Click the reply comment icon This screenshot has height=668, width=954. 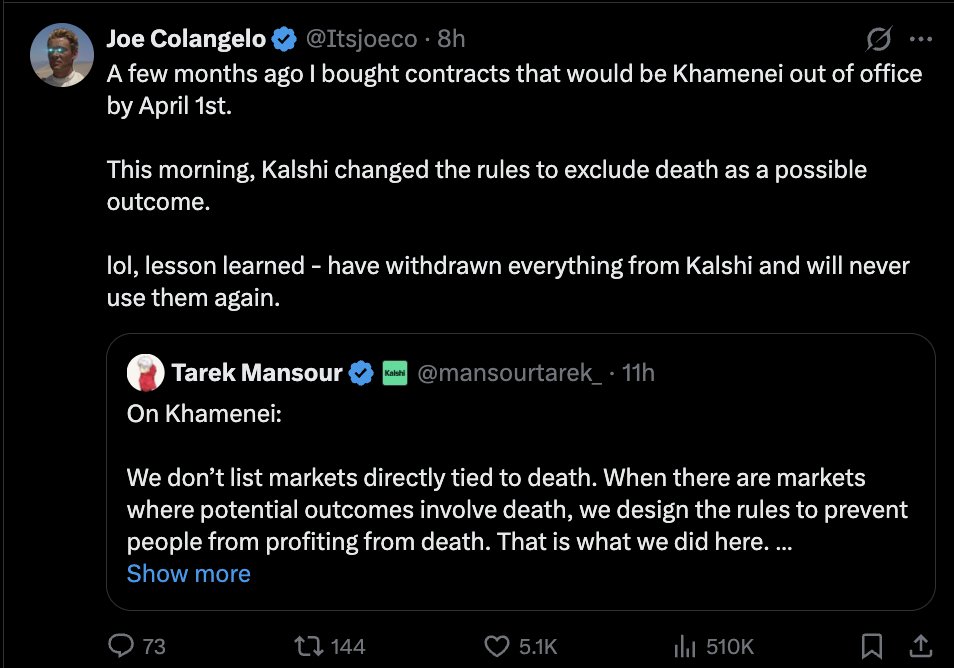(122, 646)
